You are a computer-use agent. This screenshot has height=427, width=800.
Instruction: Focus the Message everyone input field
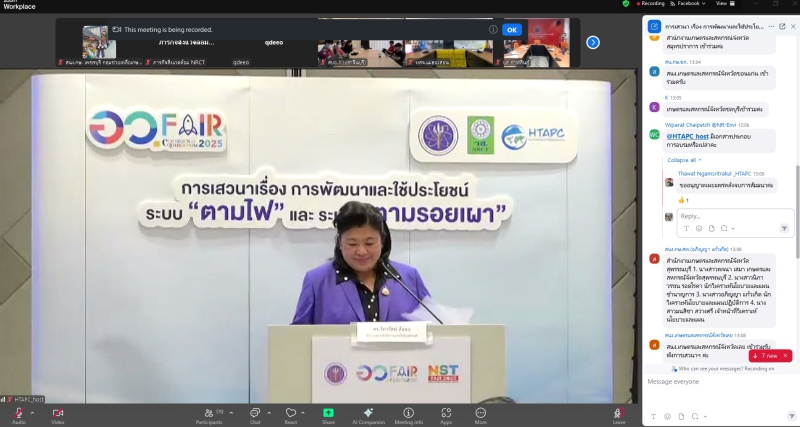point(719,382)
